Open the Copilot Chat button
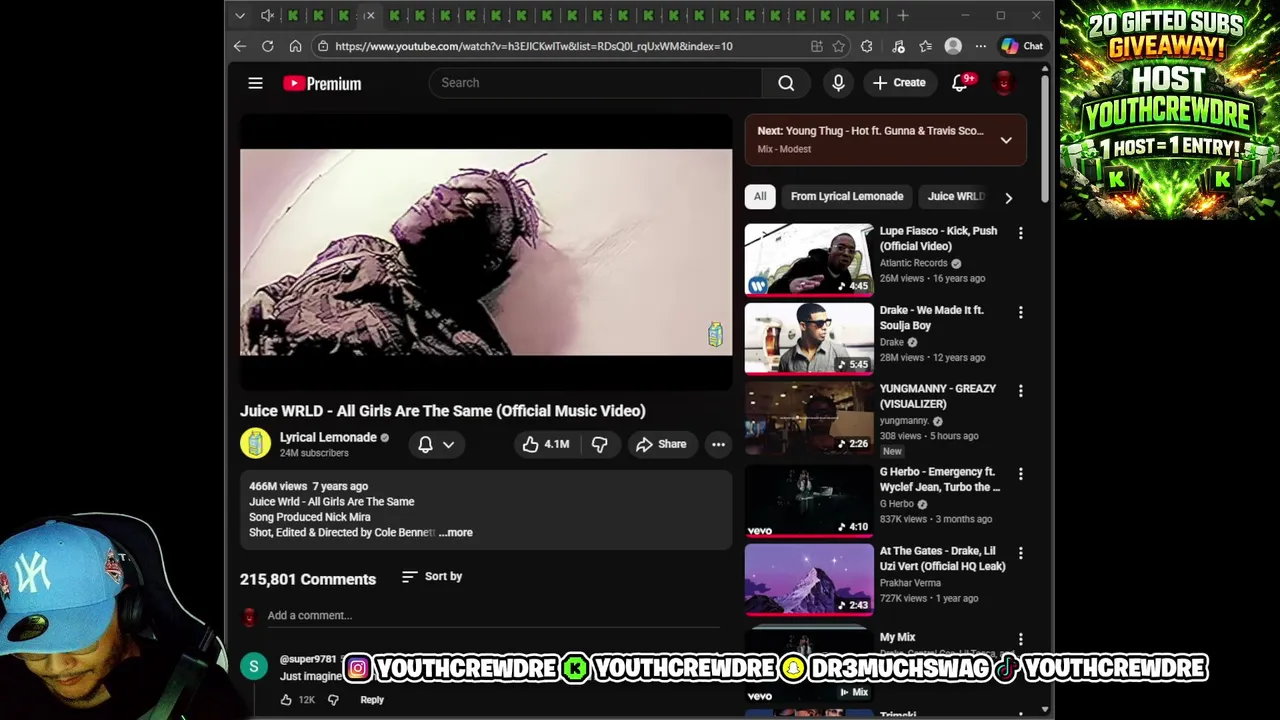1280x720 pixels. pos(1023,46)
